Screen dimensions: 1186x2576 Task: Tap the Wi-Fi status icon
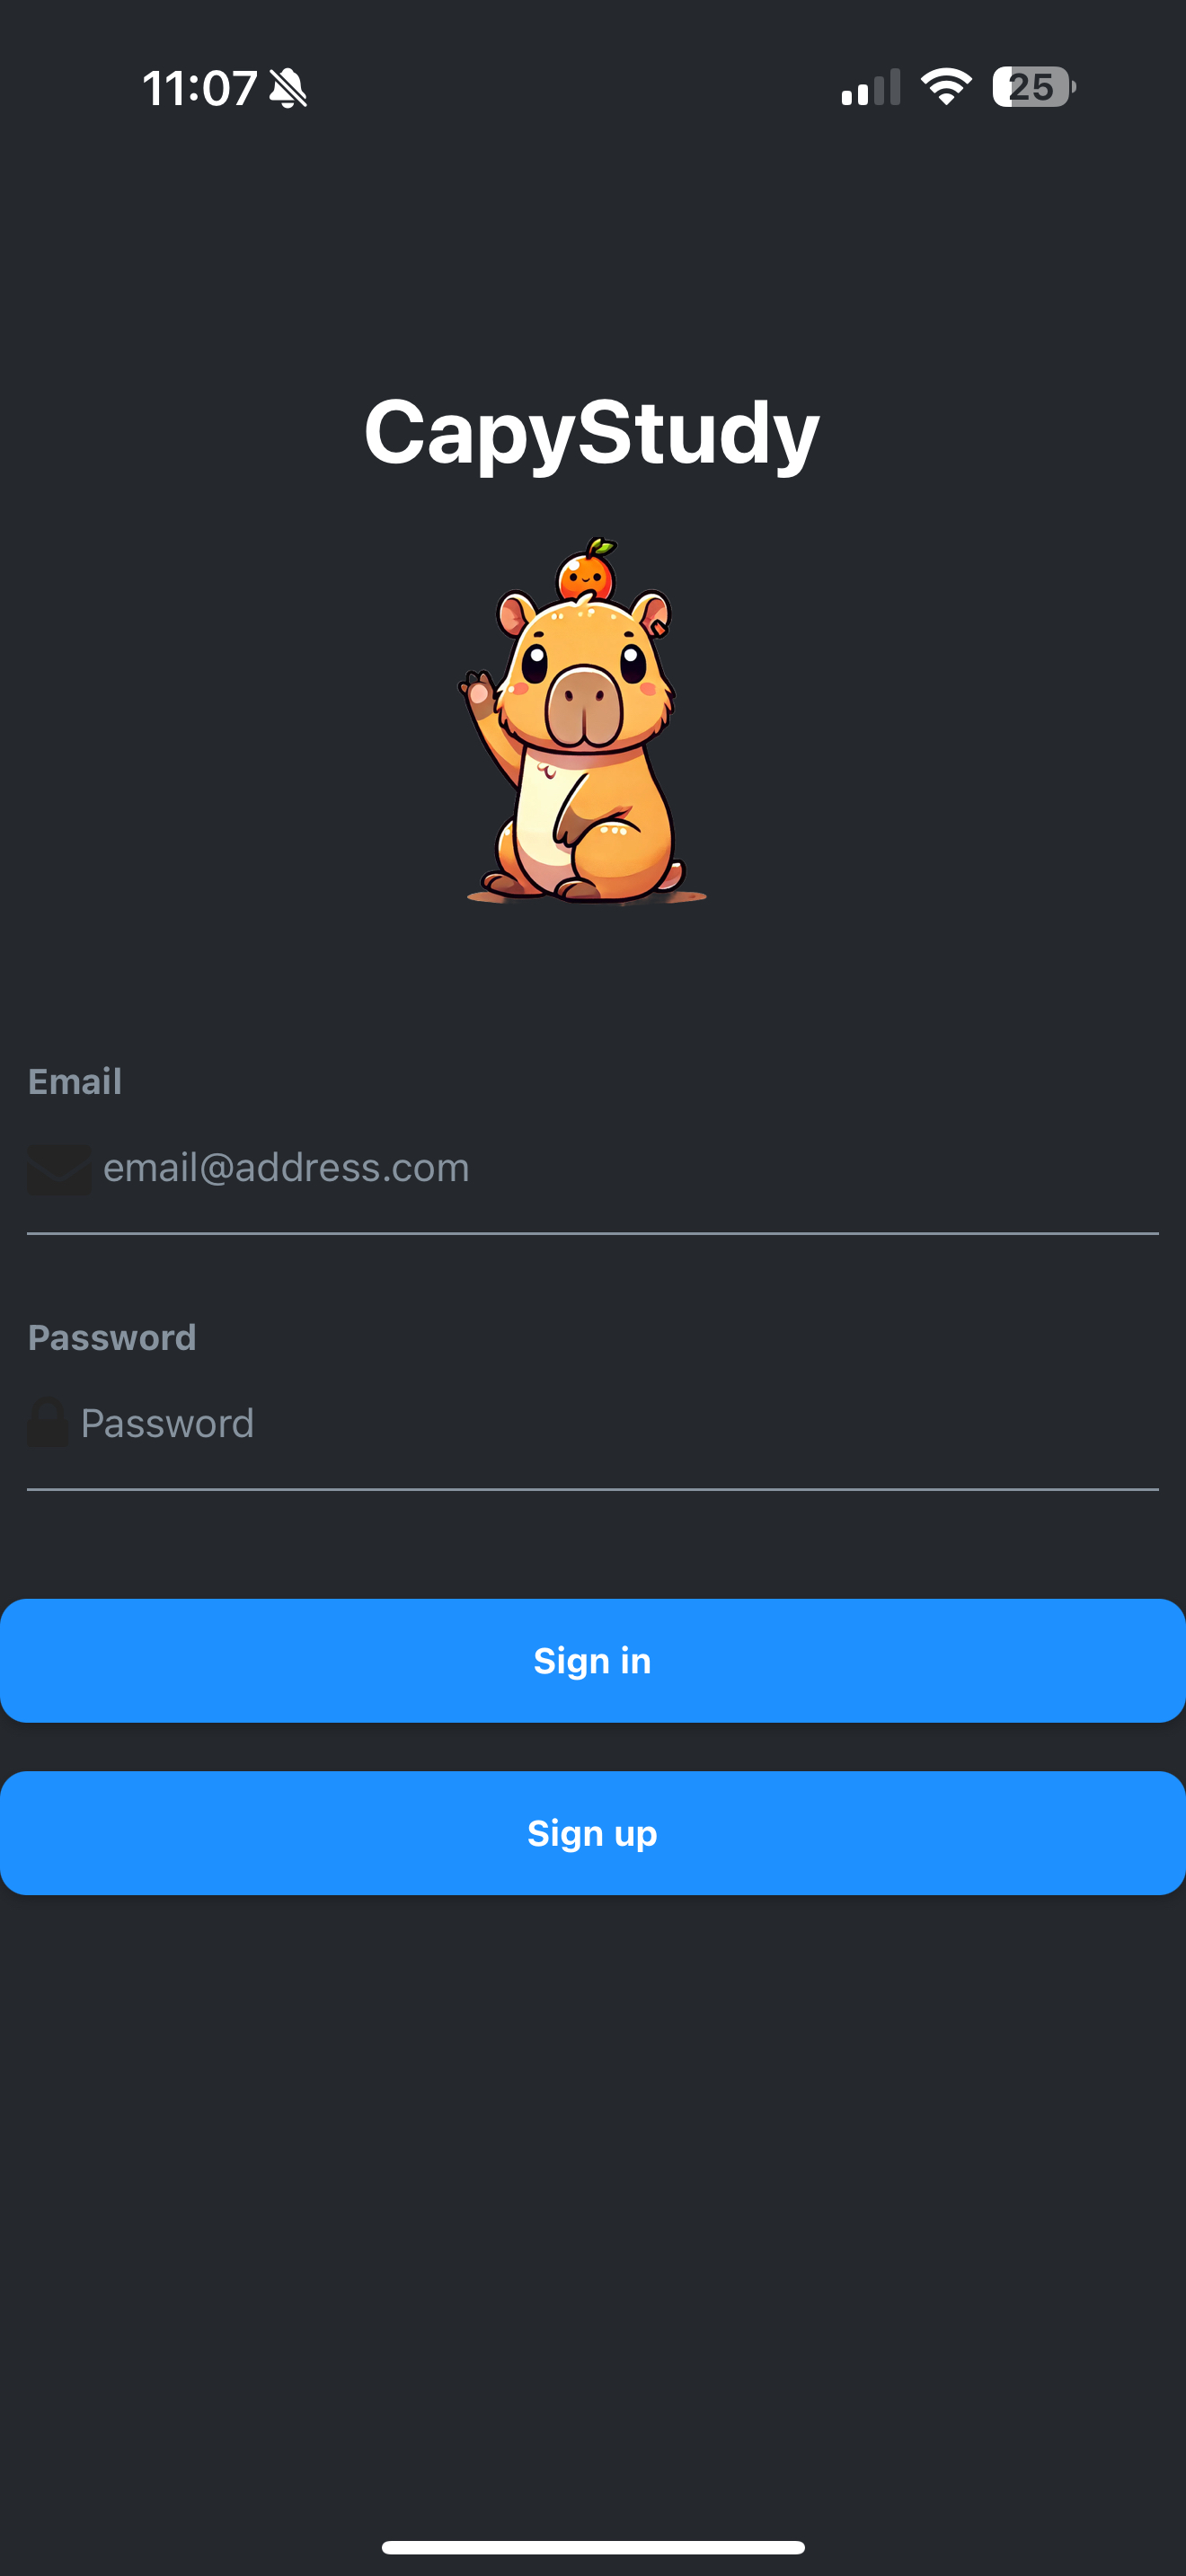coord(946,87)
